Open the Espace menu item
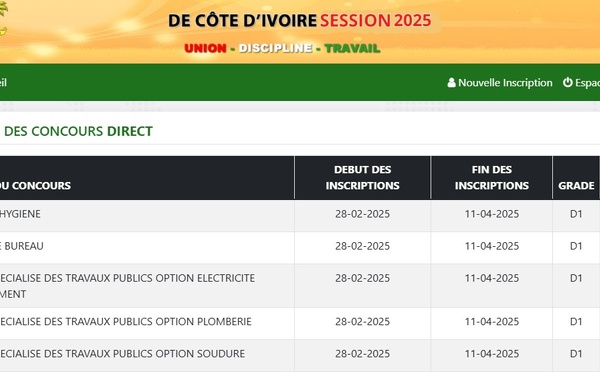 [581, 83]
